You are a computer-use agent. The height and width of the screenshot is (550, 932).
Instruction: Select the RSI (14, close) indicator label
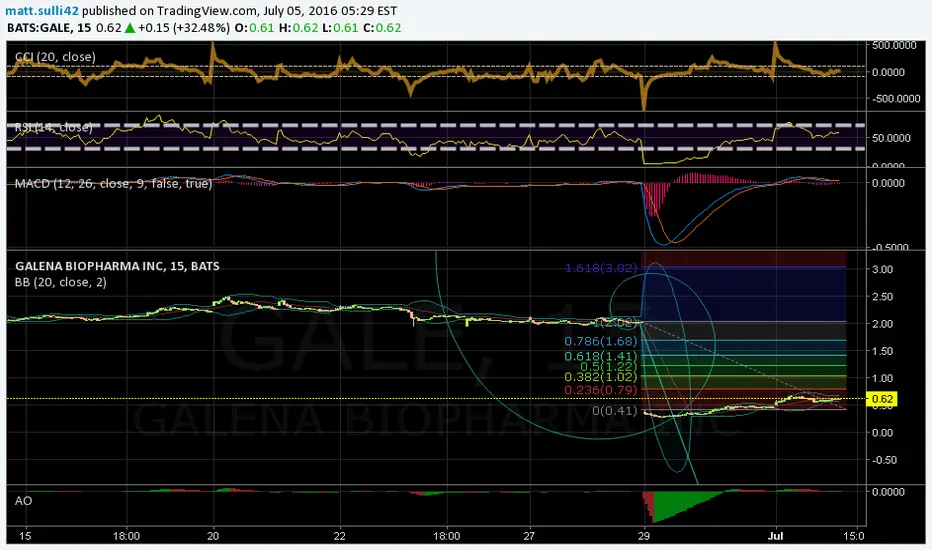point(53,127)
